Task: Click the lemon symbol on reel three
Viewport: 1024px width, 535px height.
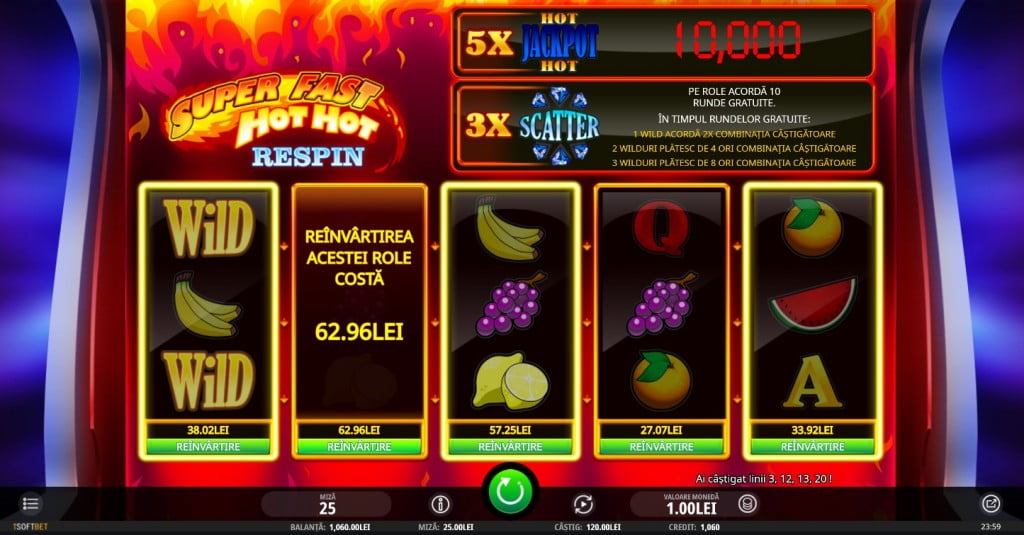Action: [510, 380]
